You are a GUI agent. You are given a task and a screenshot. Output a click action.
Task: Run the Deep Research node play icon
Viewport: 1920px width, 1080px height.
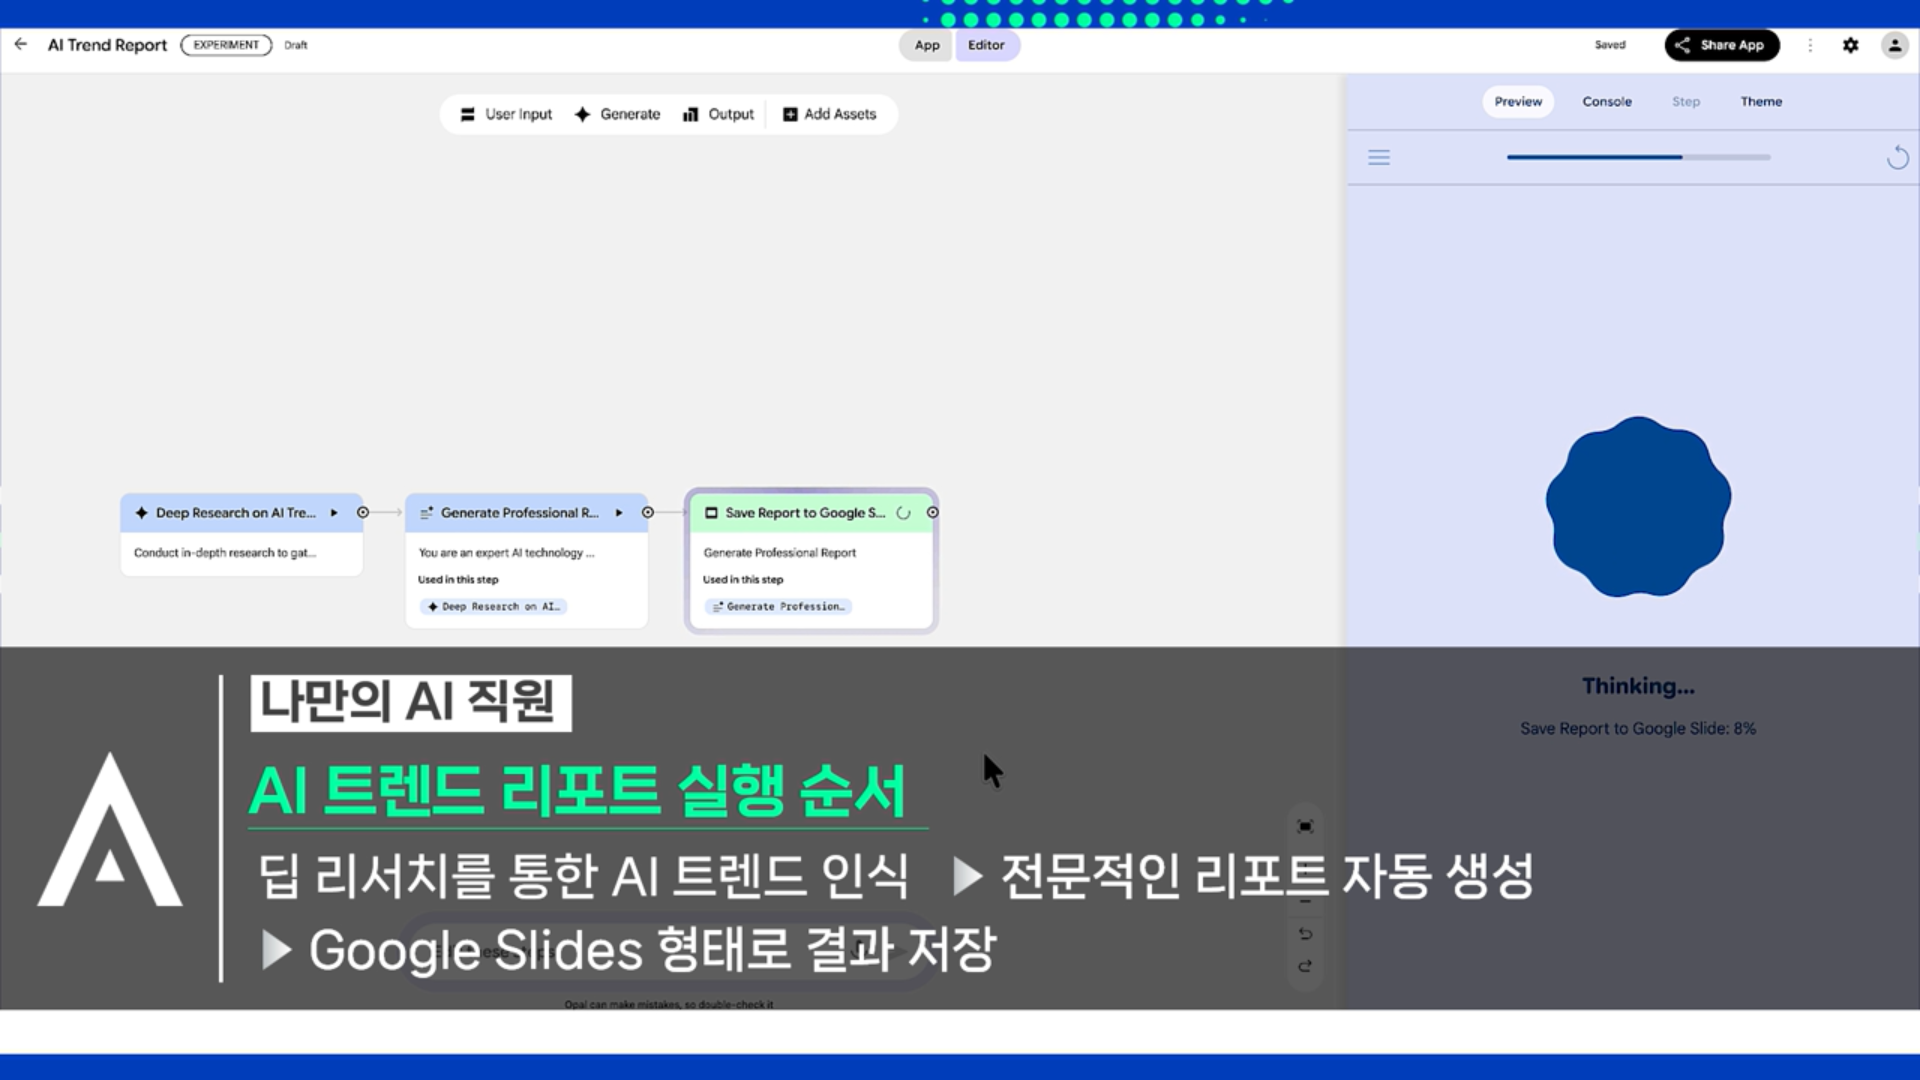point(334,513)
